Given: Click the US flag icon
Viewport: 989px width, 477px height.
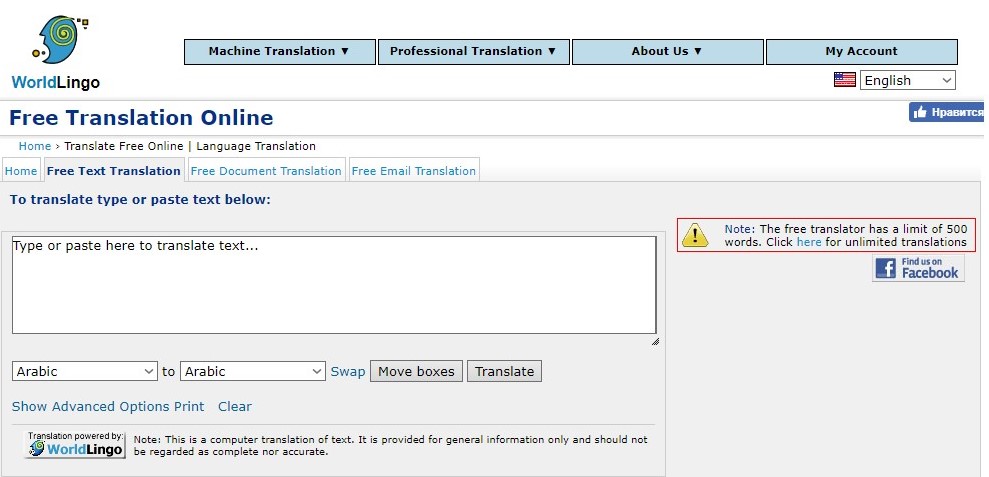Looking at the screenshot, I should (845, 80).
